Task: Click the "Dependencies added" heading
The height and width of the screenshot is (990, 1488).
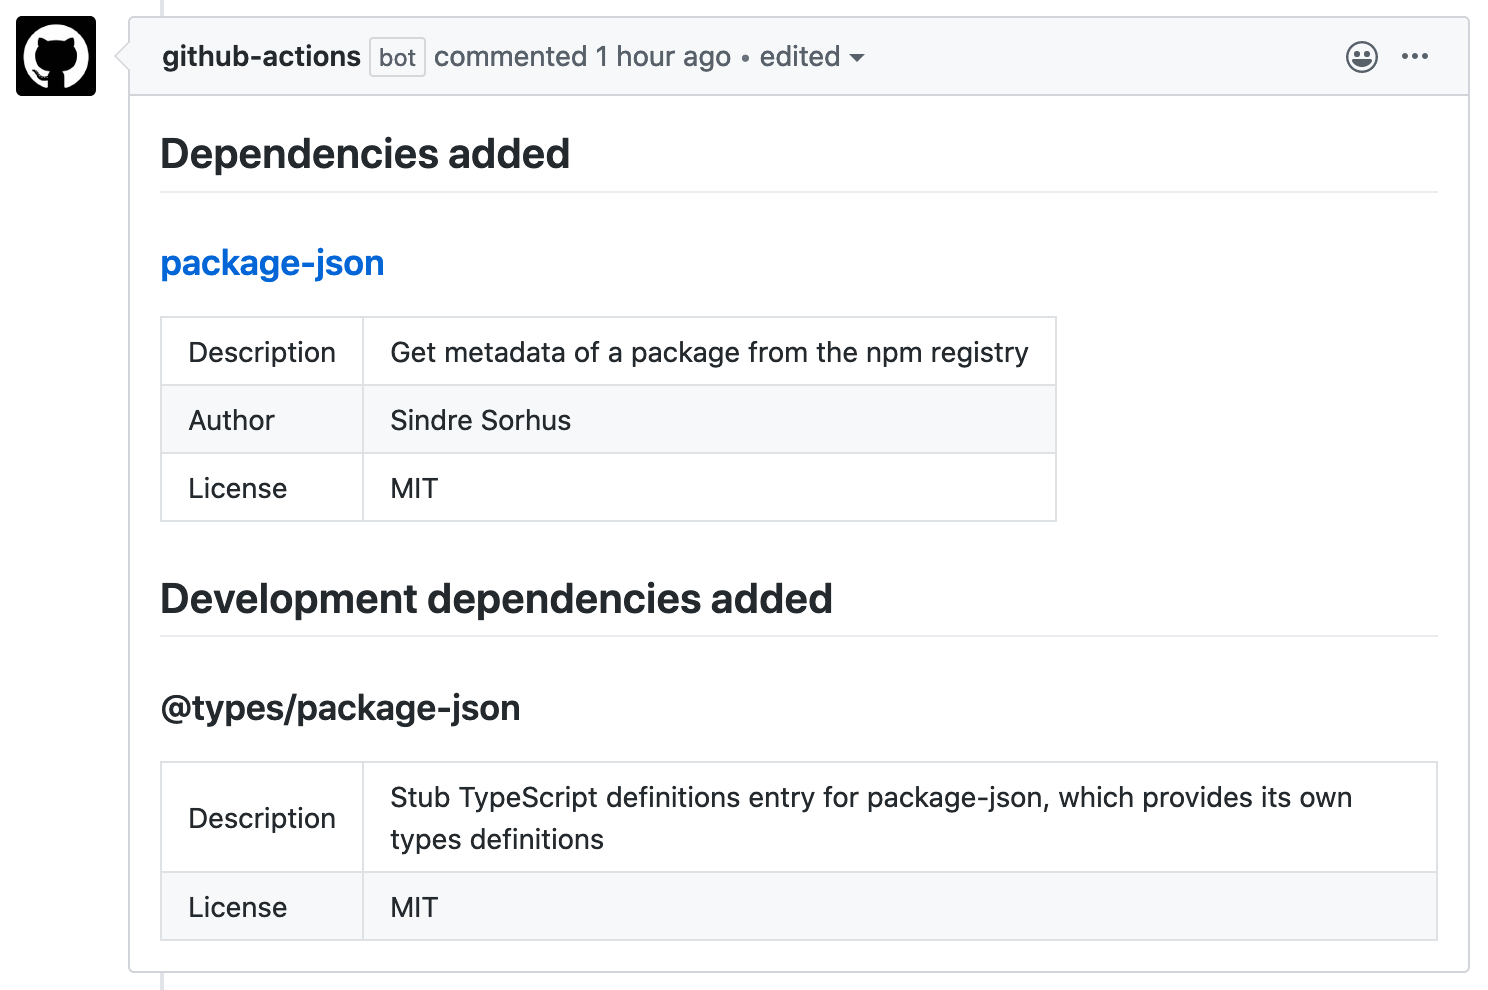Action: 365,154
